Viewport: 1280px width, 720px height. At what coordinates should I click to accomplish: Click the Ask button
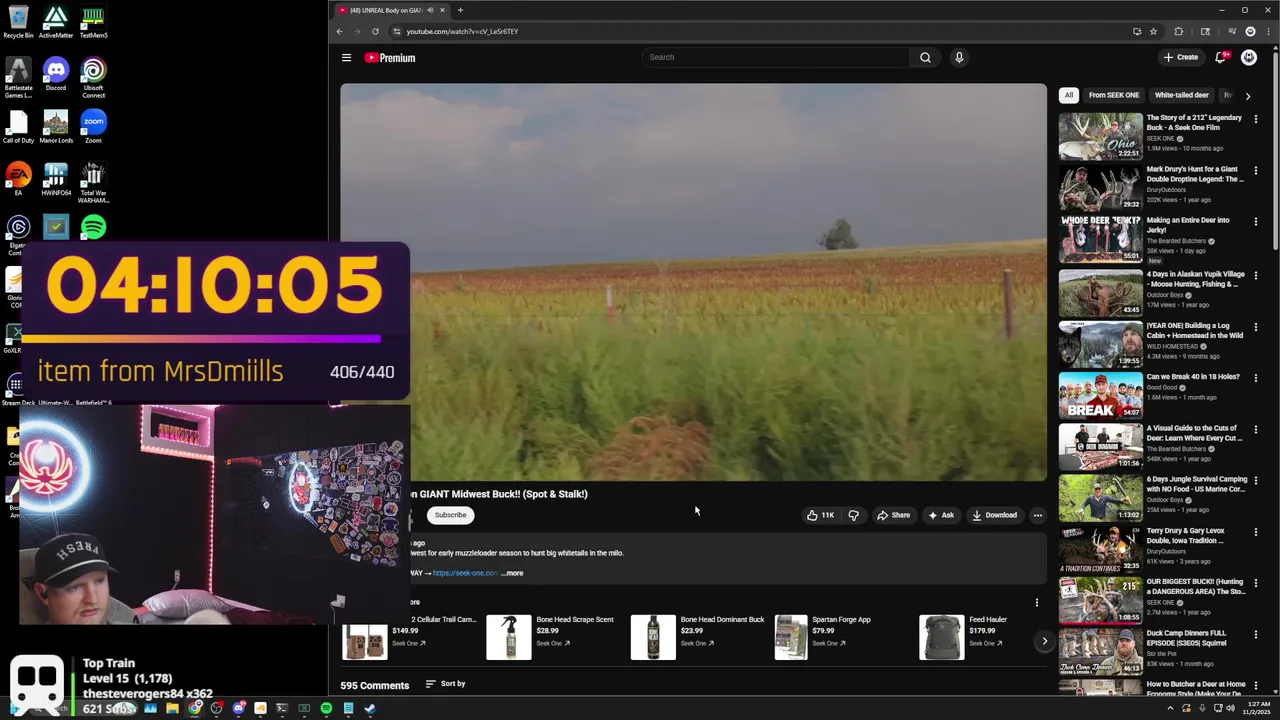pos(941,515)
